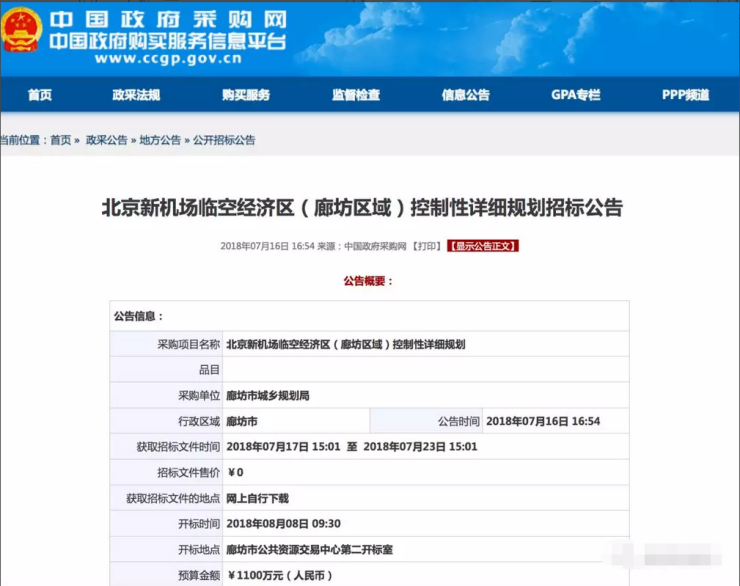Click the 首页 breadcrumb link
Screen dimensions: 740x586
click(x=60, y=140)
